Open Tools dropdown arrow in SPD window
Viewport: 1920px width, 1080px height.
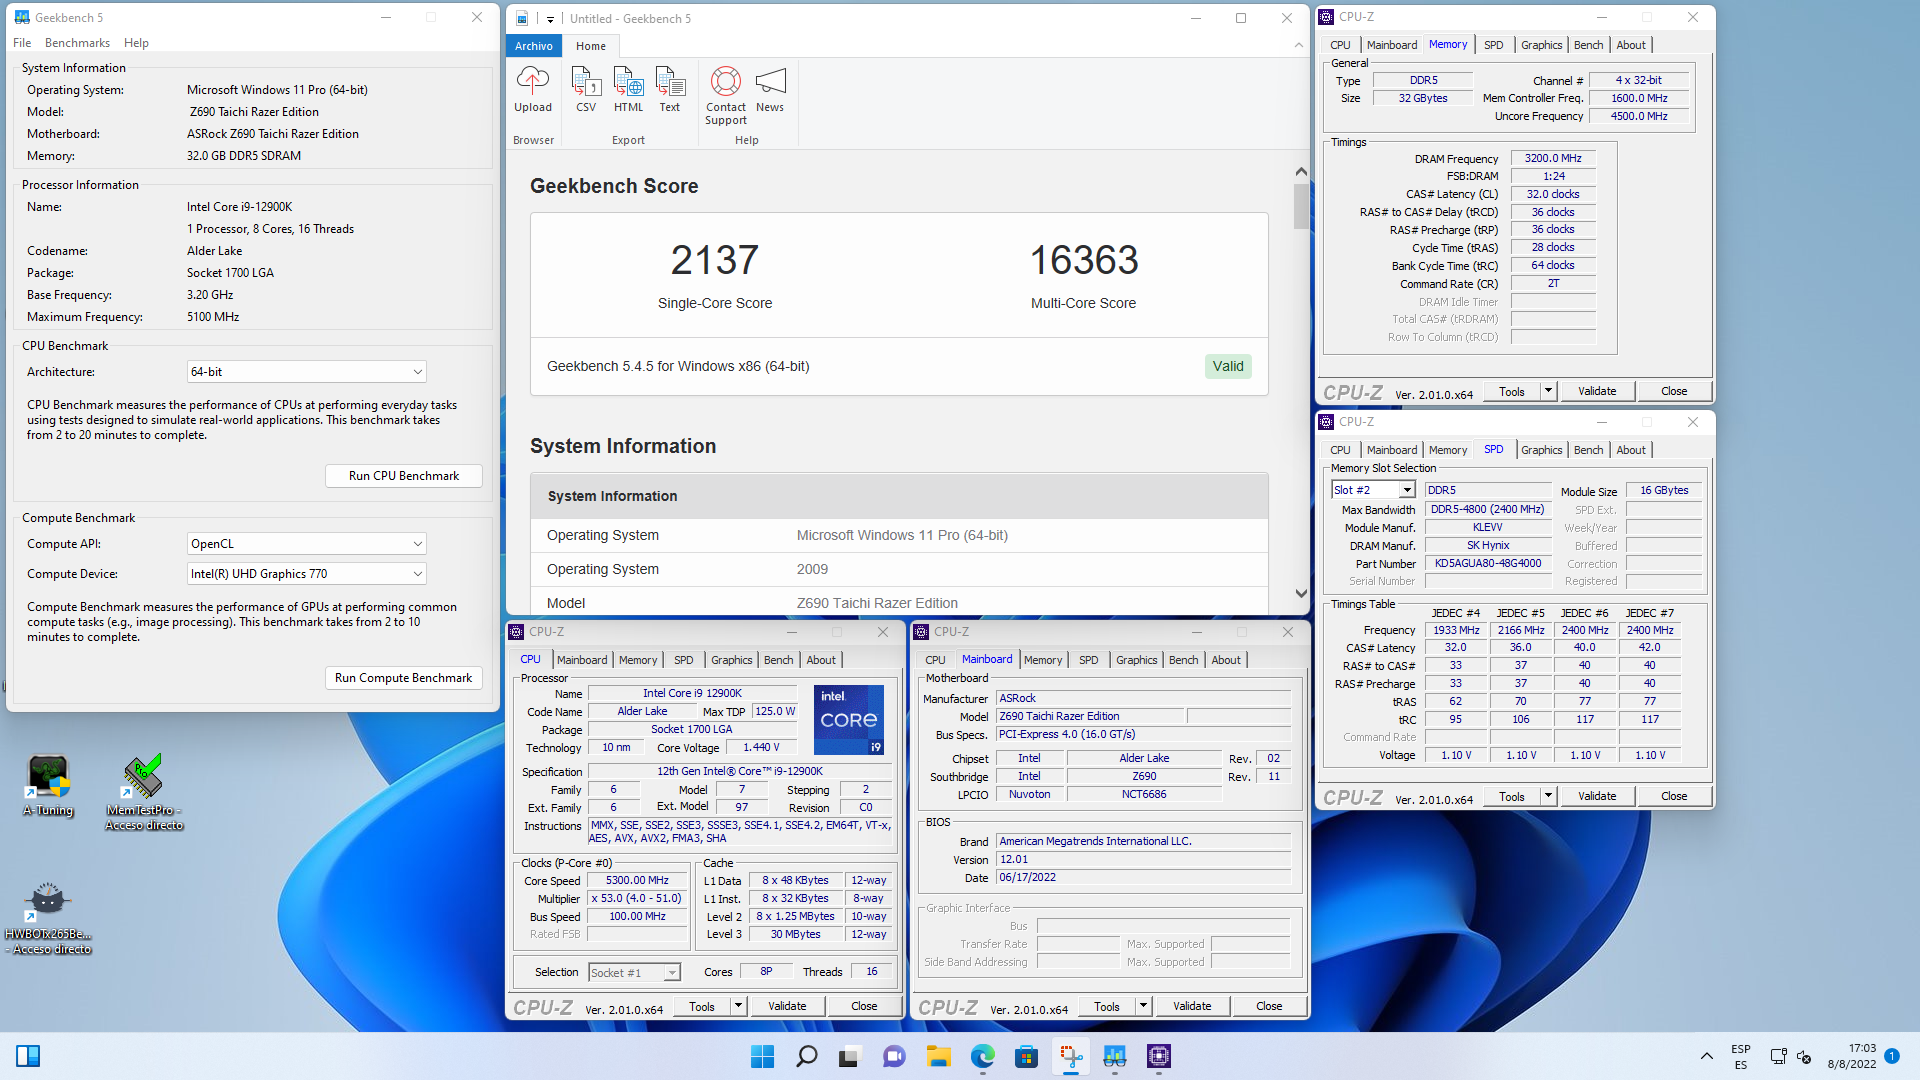1548,796
